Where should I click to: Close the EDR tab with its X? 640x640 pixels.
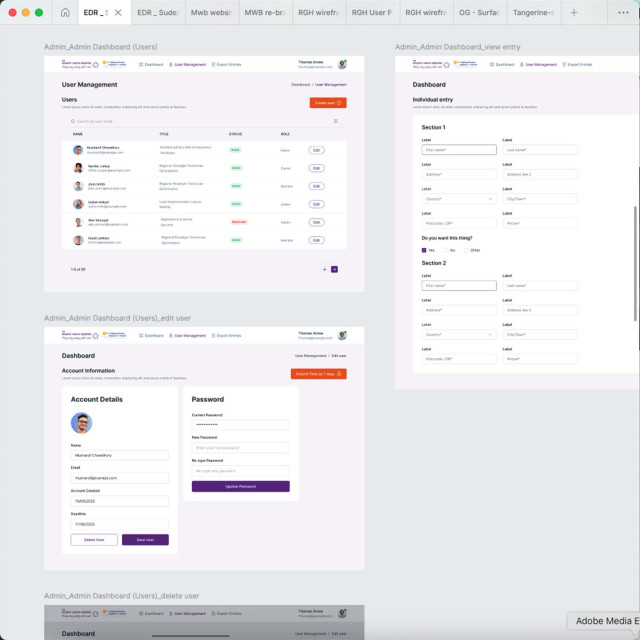[118, 13]
